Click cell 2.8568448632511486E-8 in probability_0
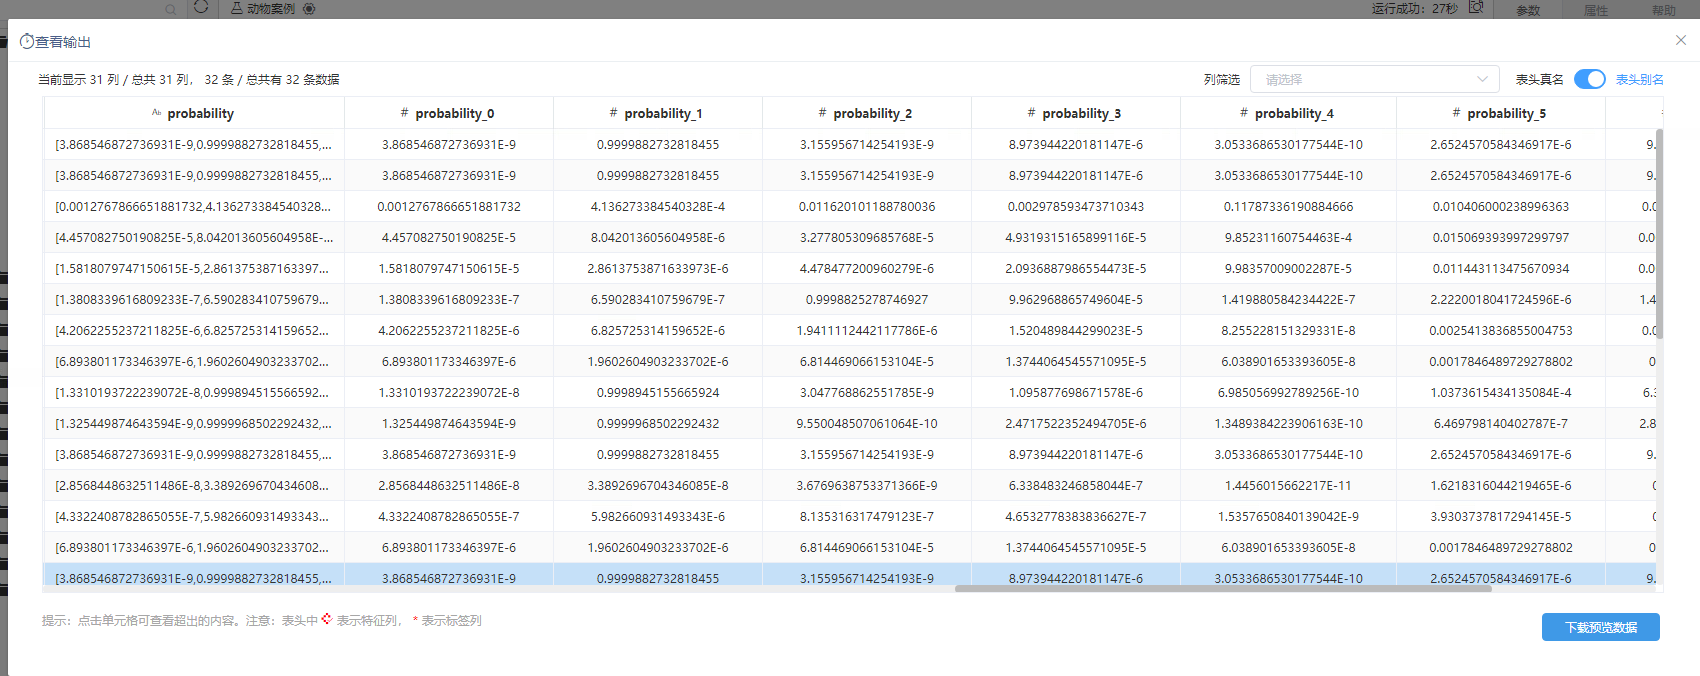This screenshot has height=676, width=1700. [449, 485]
